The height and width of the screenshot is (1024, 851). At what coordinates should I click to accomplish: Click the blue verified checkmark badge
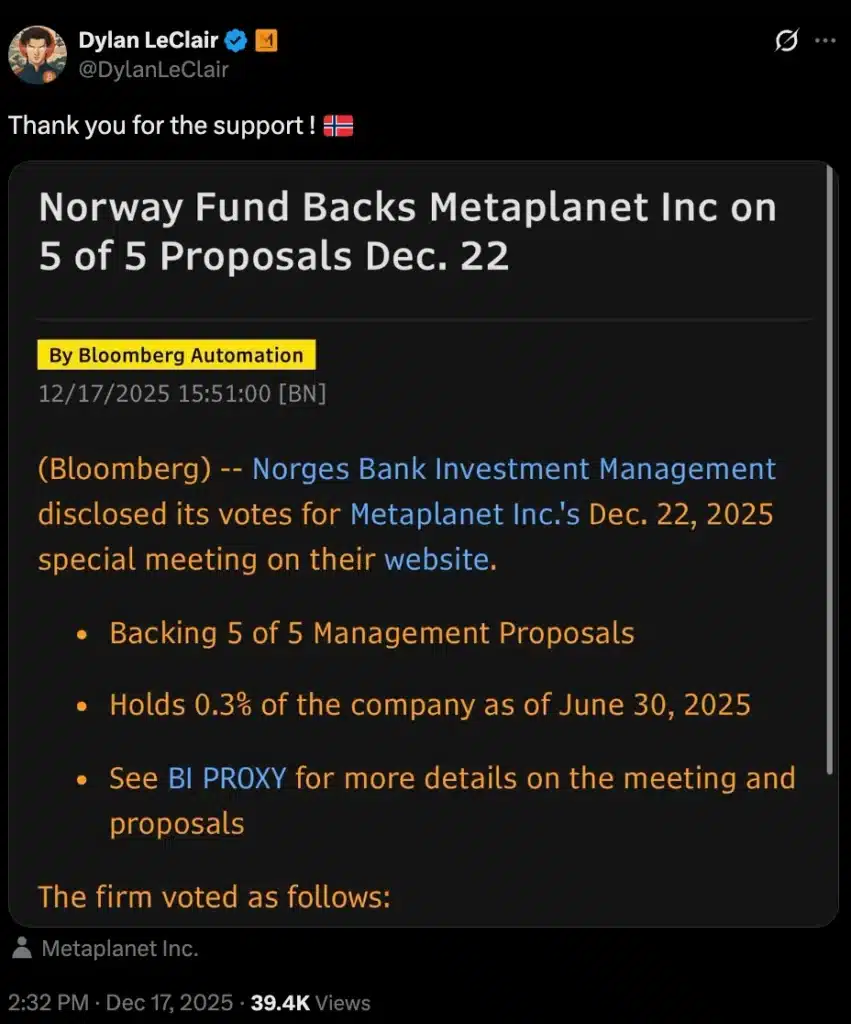235,40
